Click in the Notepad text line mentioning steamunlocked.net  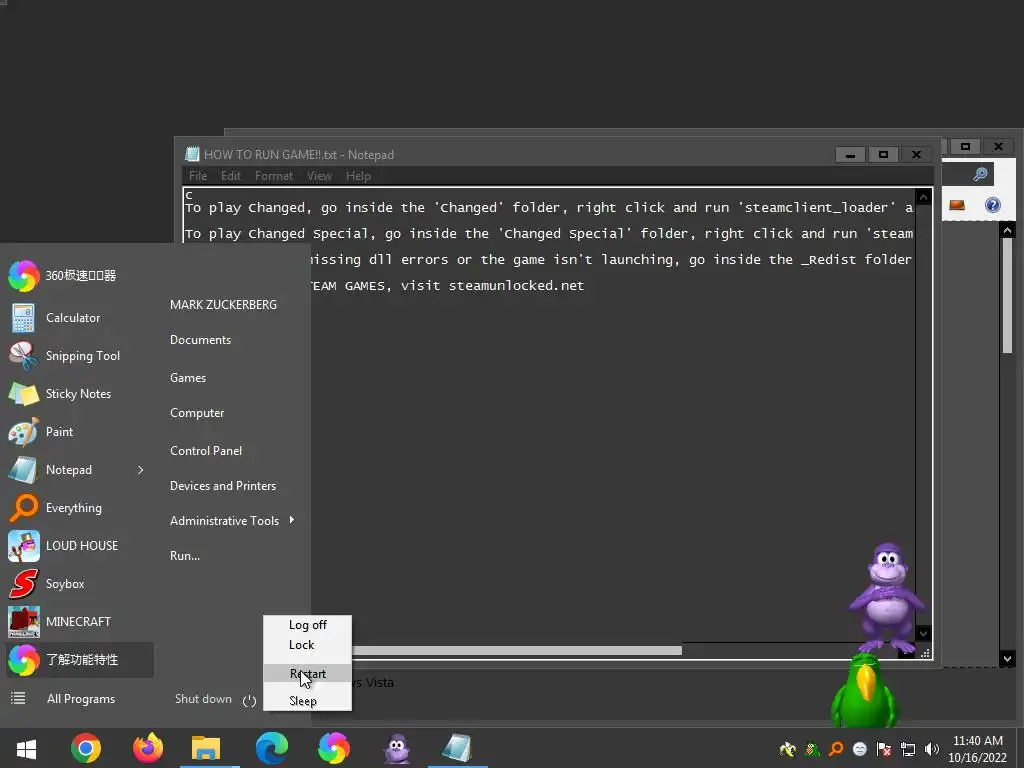point(447,286)
